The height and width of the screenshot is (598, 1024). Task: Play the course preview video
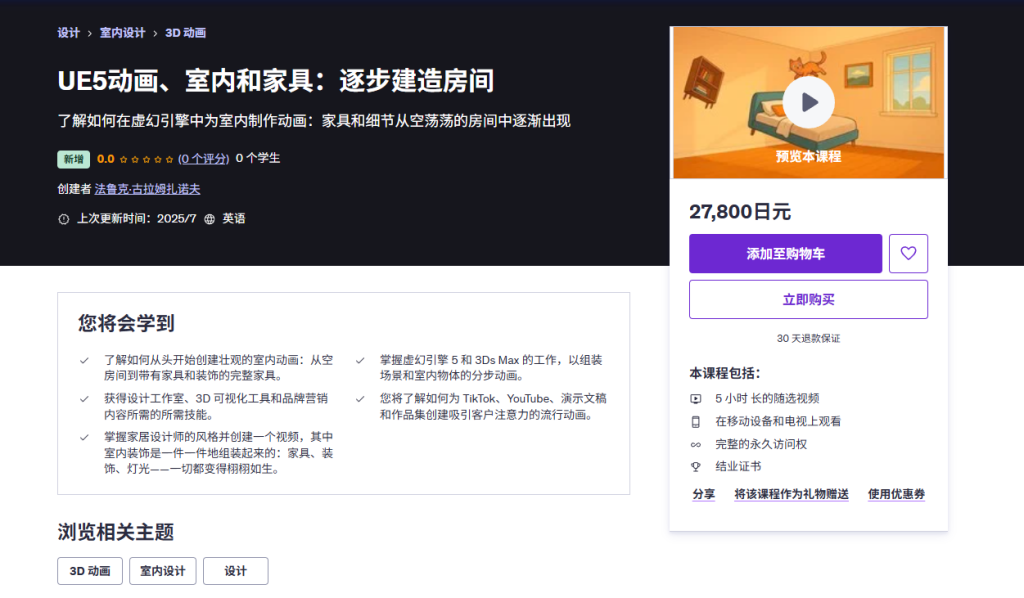(x=808, y=102)
